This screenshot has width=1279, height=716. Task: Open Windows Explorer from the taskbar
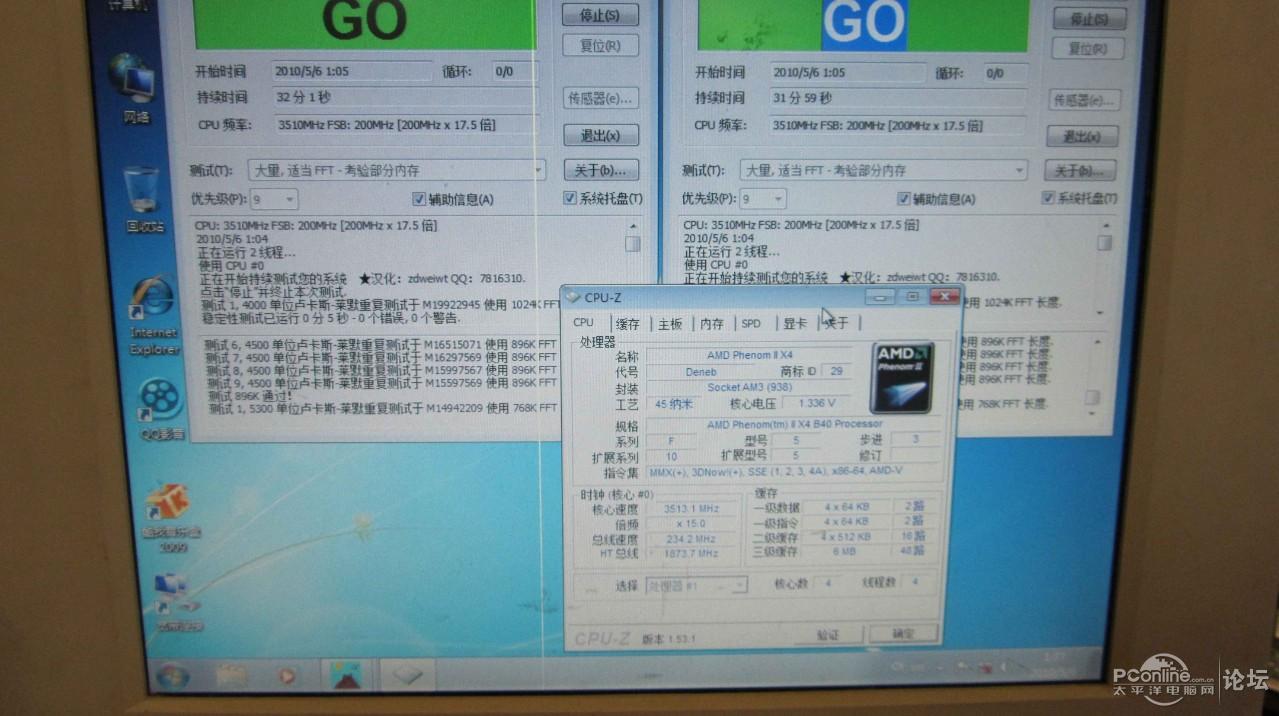pyautogui.click(x=231, y=676)
